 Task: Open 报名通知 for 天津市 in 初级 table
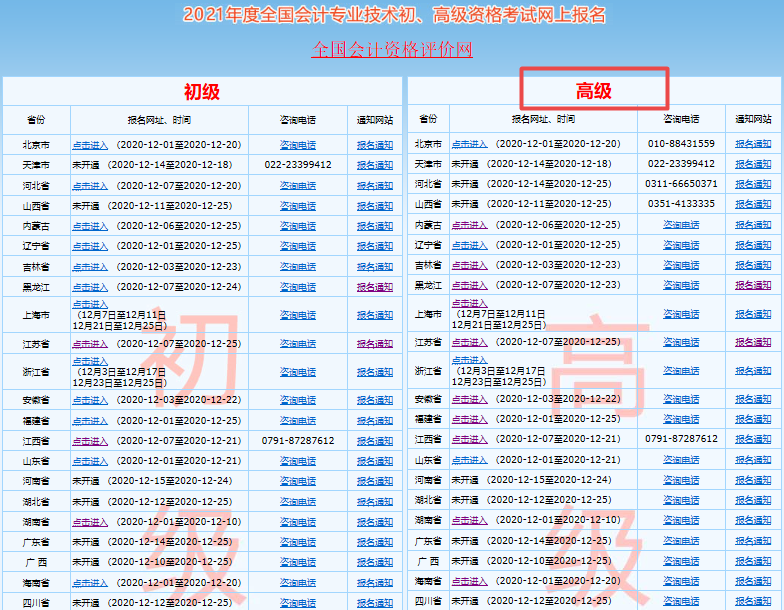(375, 166)
